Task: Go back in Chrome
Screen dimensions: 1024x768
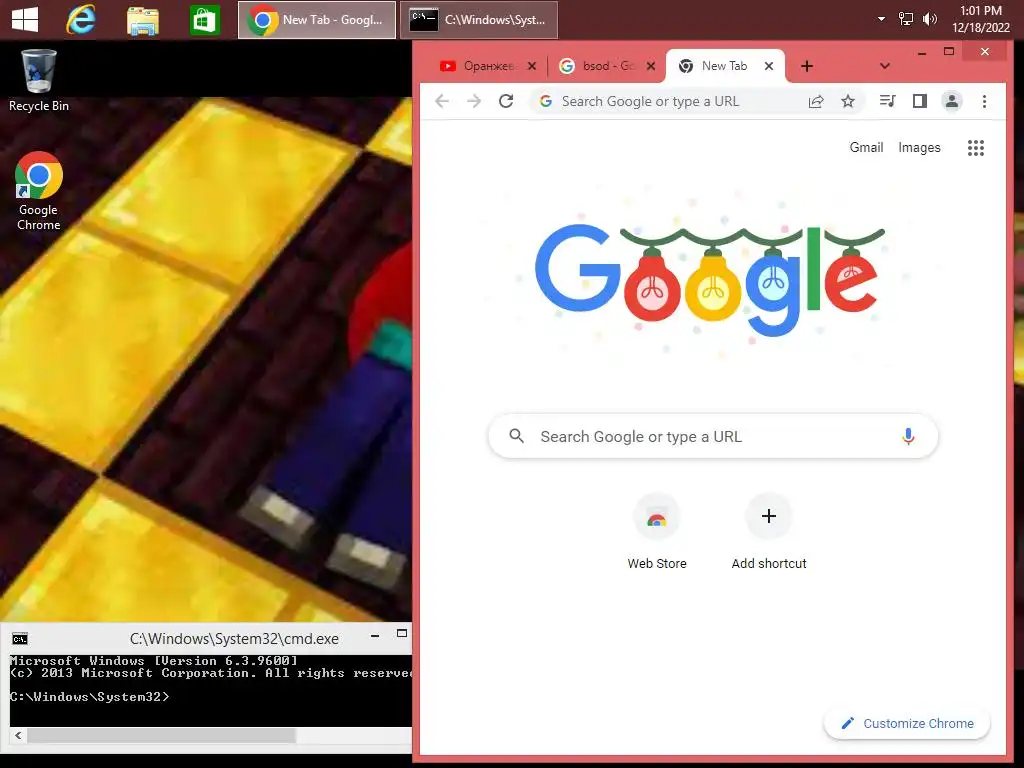Action: click(x=442, y=101)
